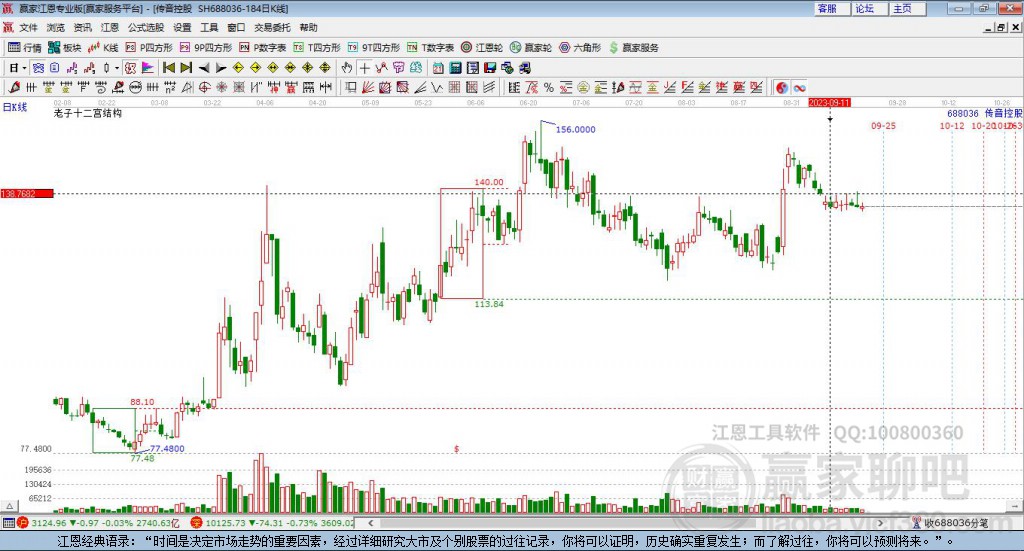The height and width of the screenshot is (551, 1024).
Task: Click the 113.84 price level label
Action: pos(489,304)
